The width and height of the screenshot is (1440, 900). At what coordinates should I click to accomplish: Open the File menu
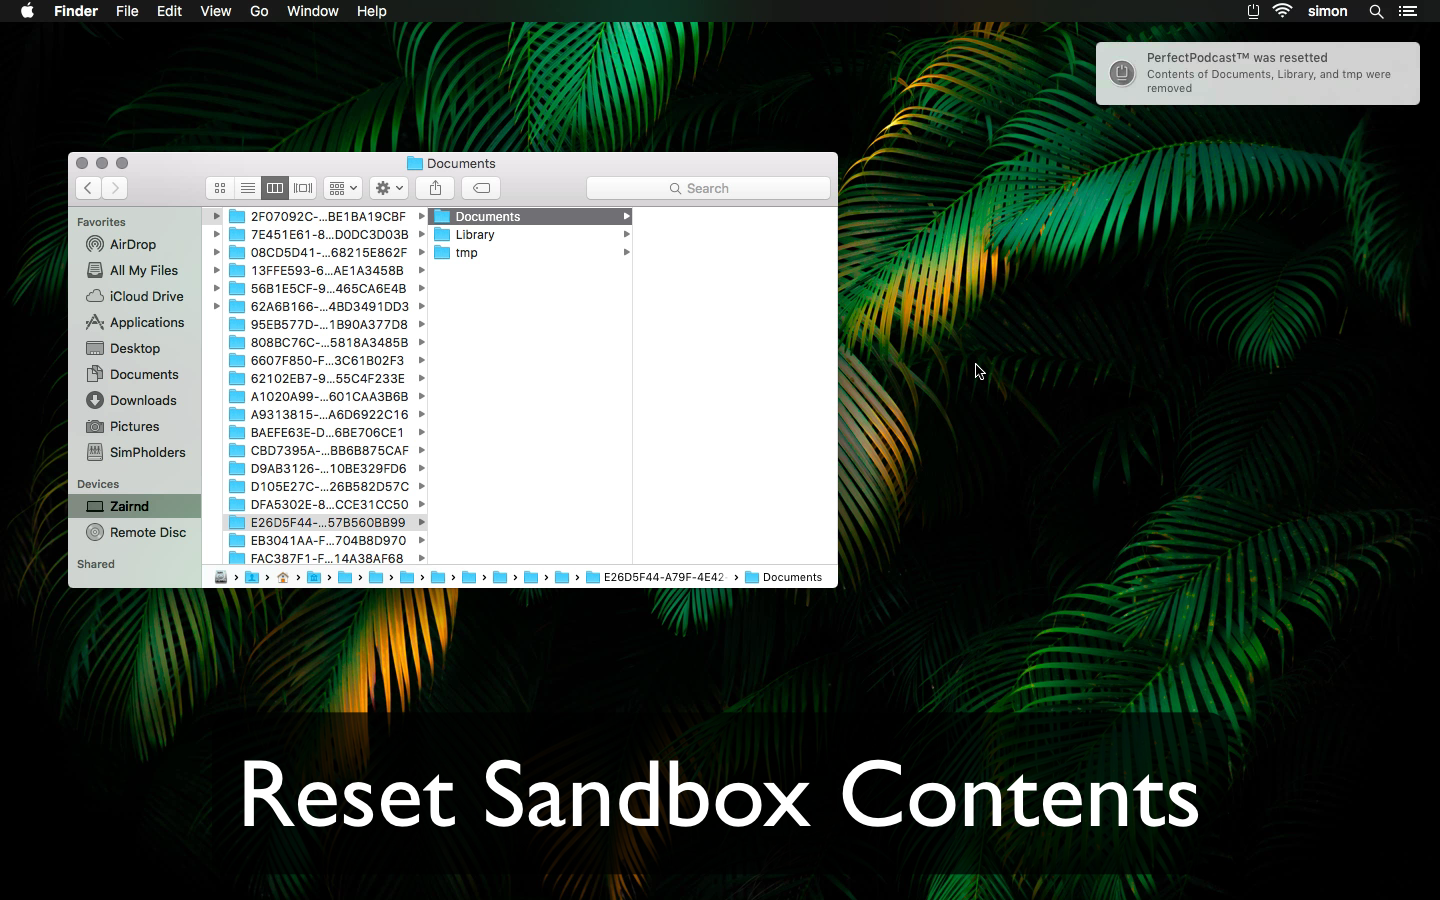coord(127,11)
